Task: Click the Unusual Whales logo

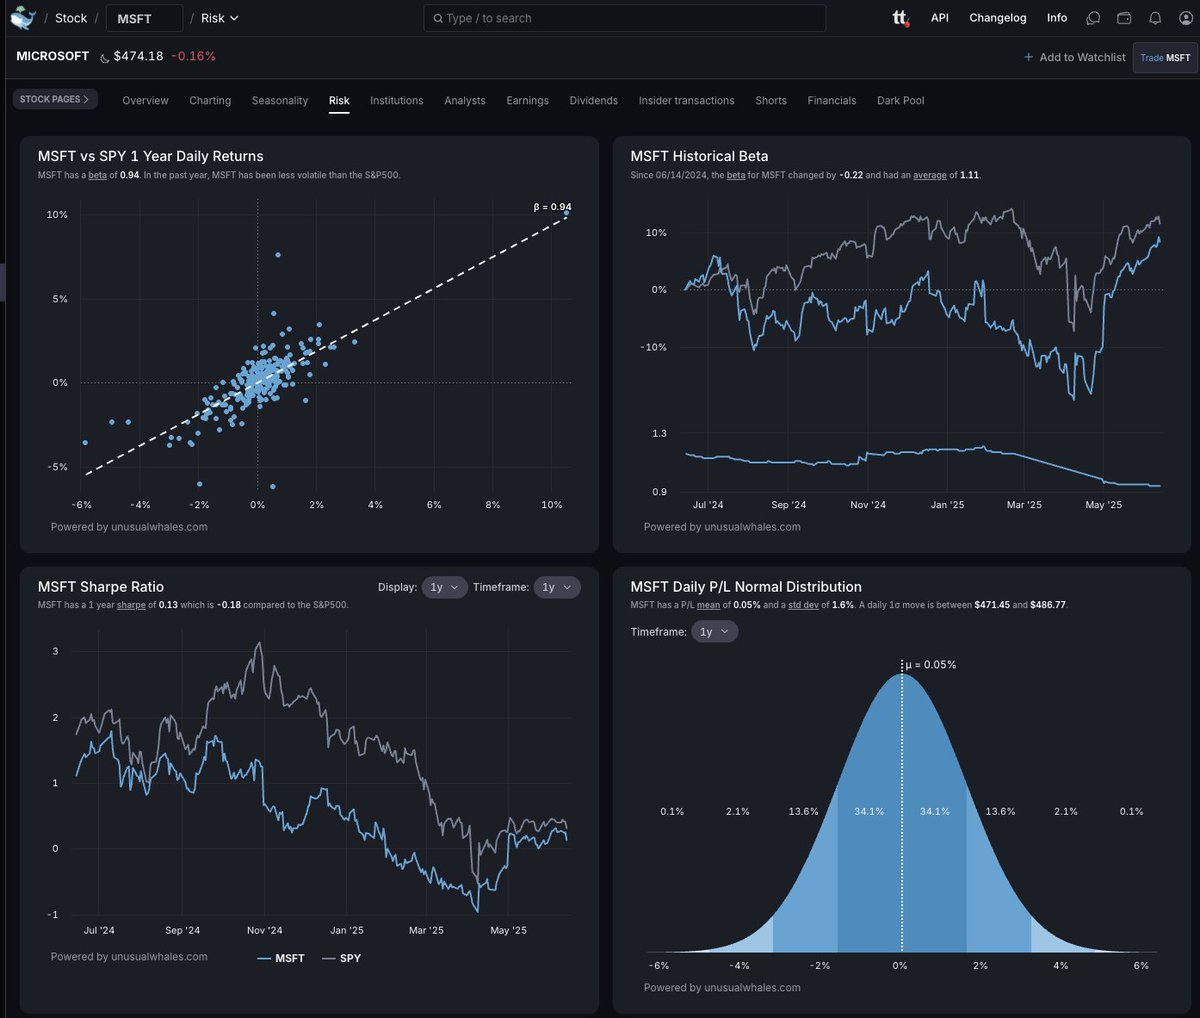Action: point(24,17)
